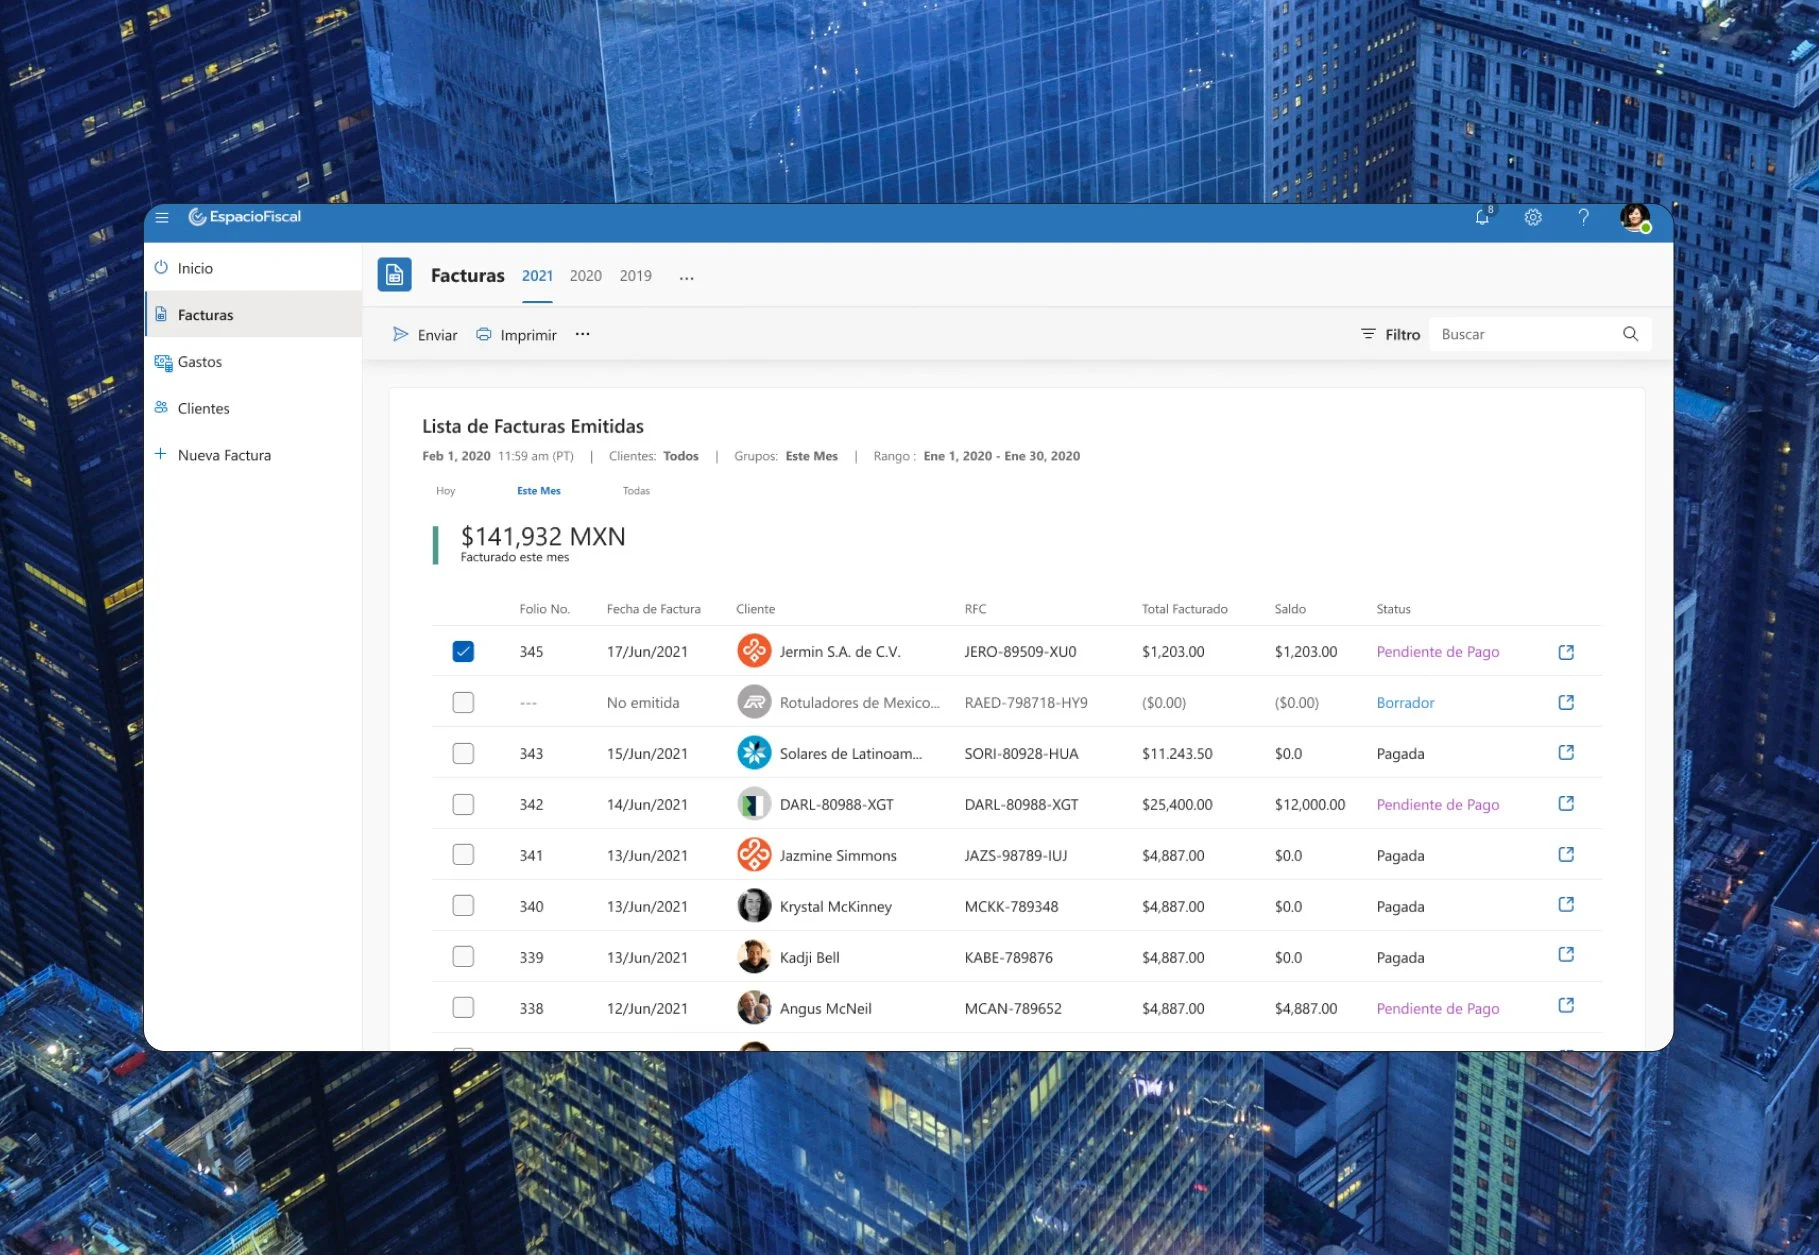The image size is (1819, 1255).
Task: Click the EspacioFiscal logo
Action: pyautogui.click(x=245, y=217)
